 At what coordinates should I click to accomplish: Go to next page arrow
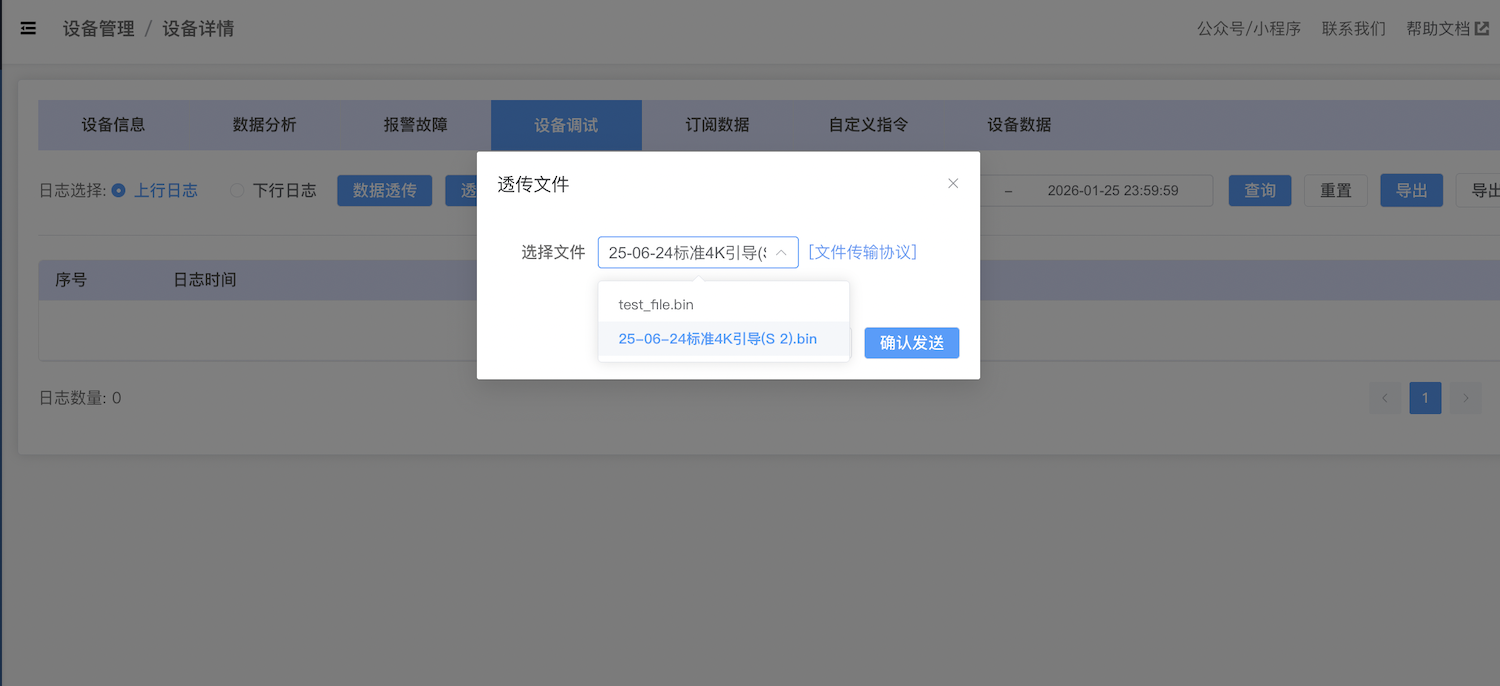coord(1465,398)
